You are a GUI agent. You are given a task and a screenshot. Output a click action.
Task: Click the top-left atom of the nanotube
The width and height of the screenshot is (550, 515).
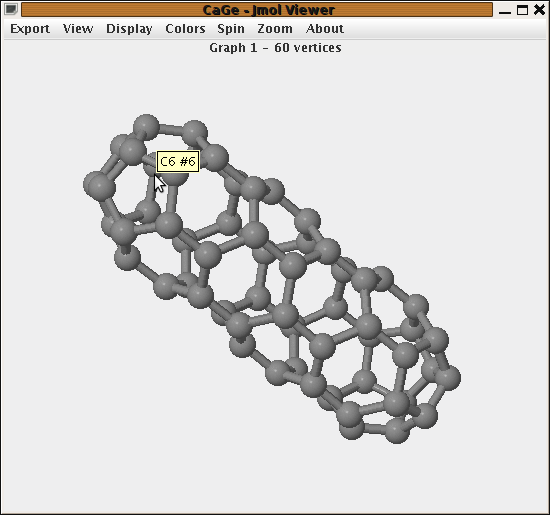146,127
